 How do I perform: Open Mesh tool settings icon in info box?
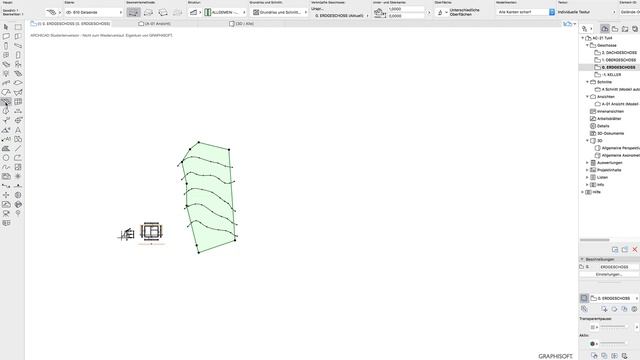point(51,12)
